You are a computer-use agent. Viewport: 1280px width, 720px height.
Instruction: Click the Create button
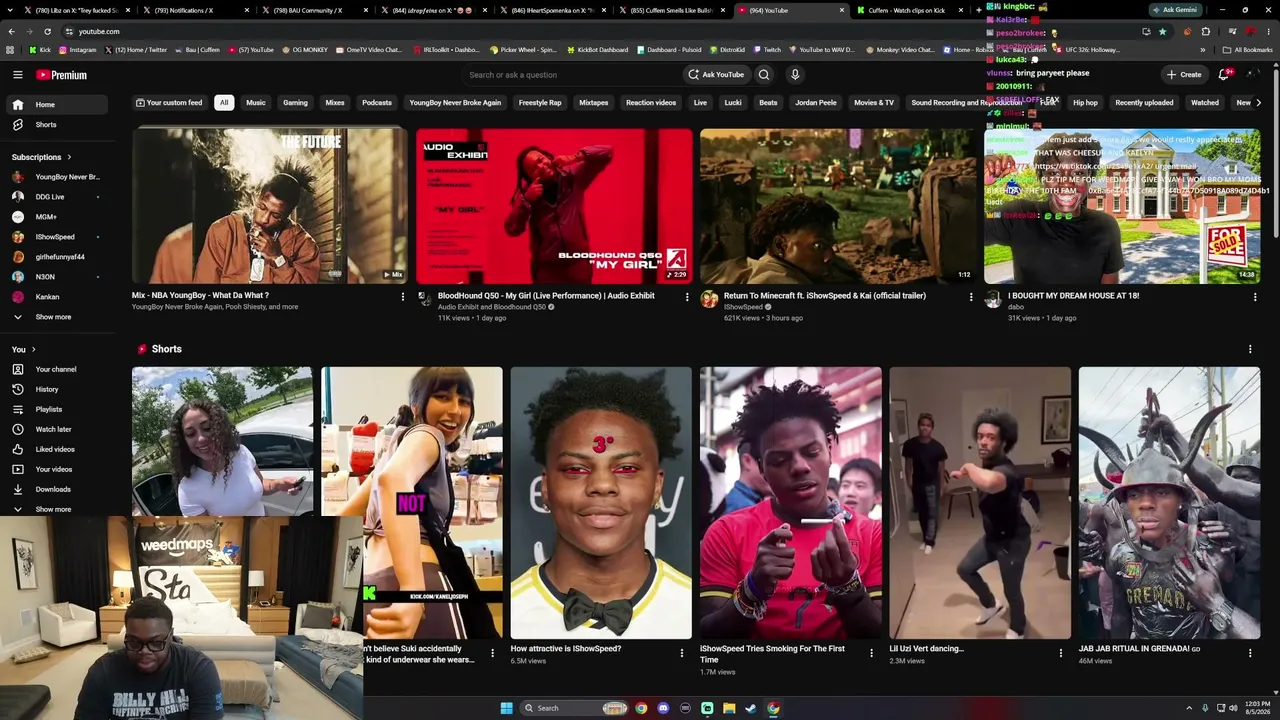(x=1184, y=75)
